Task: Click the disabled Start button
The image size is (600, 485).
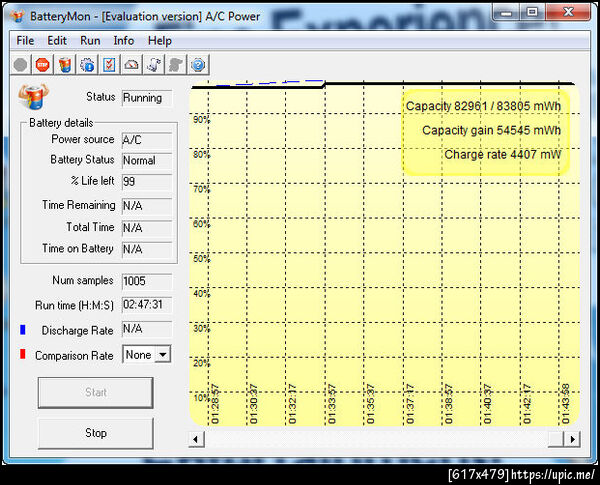Action: (96, 392)
